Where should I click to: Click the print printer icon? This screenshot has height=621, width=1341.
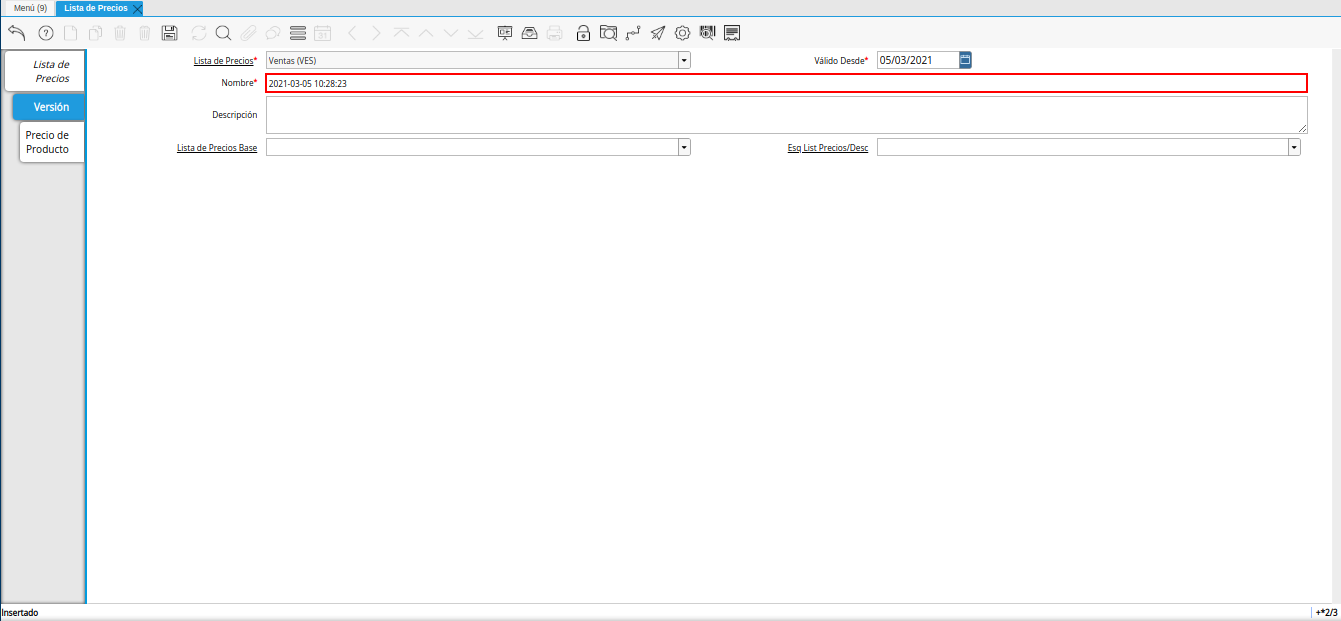[554, 33]
